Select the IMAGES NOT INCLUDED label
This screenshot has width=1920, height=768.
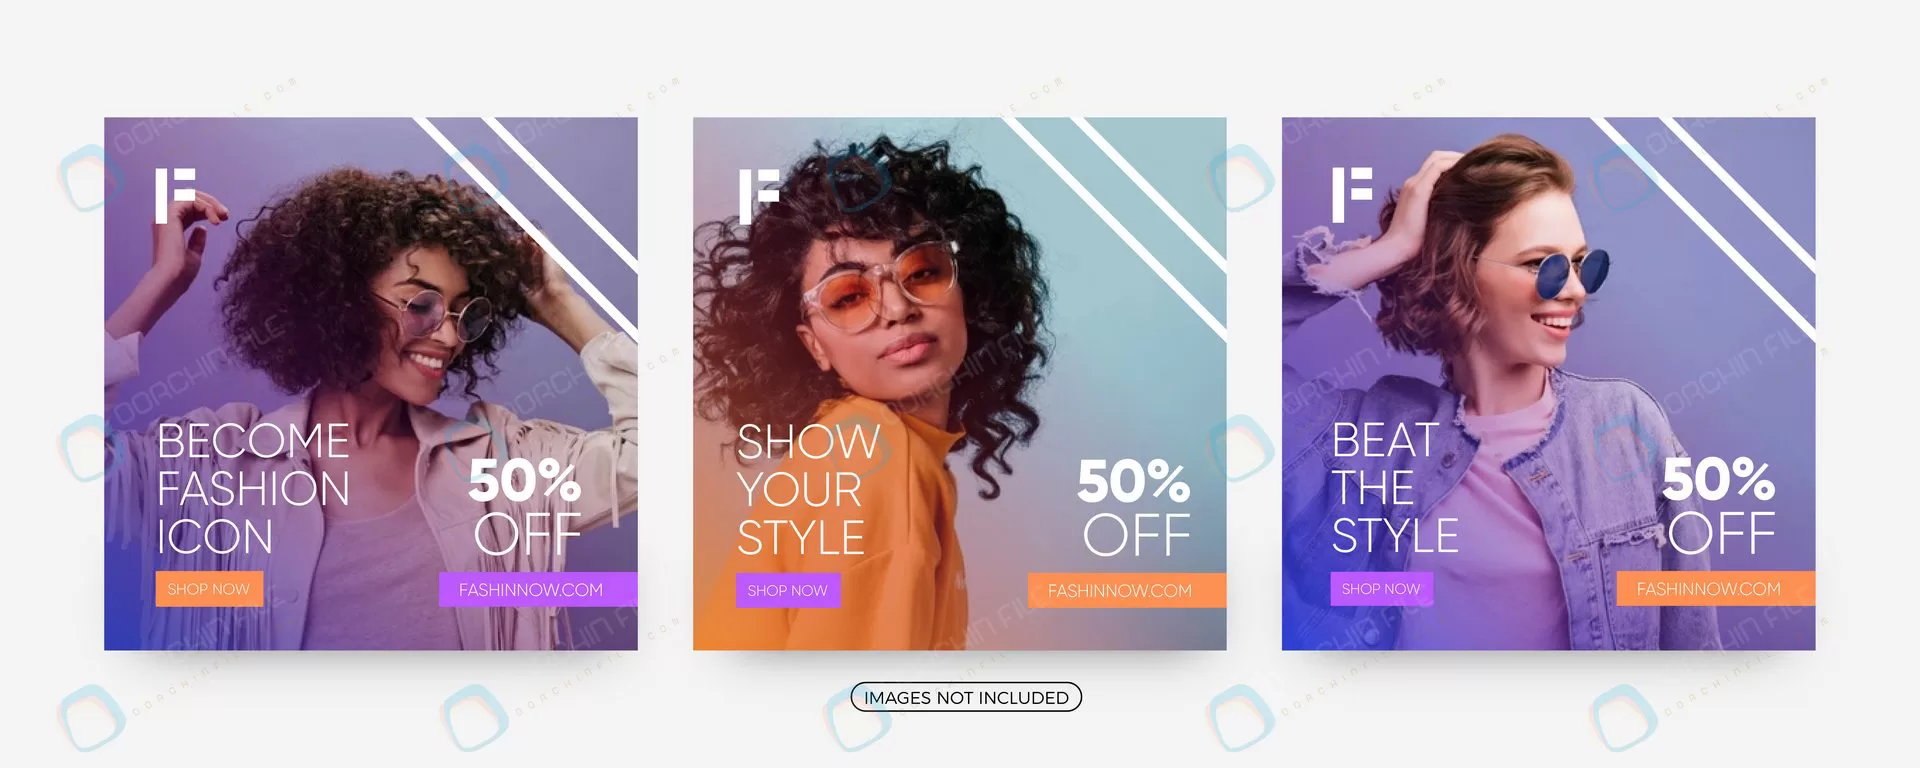[966, 697]
